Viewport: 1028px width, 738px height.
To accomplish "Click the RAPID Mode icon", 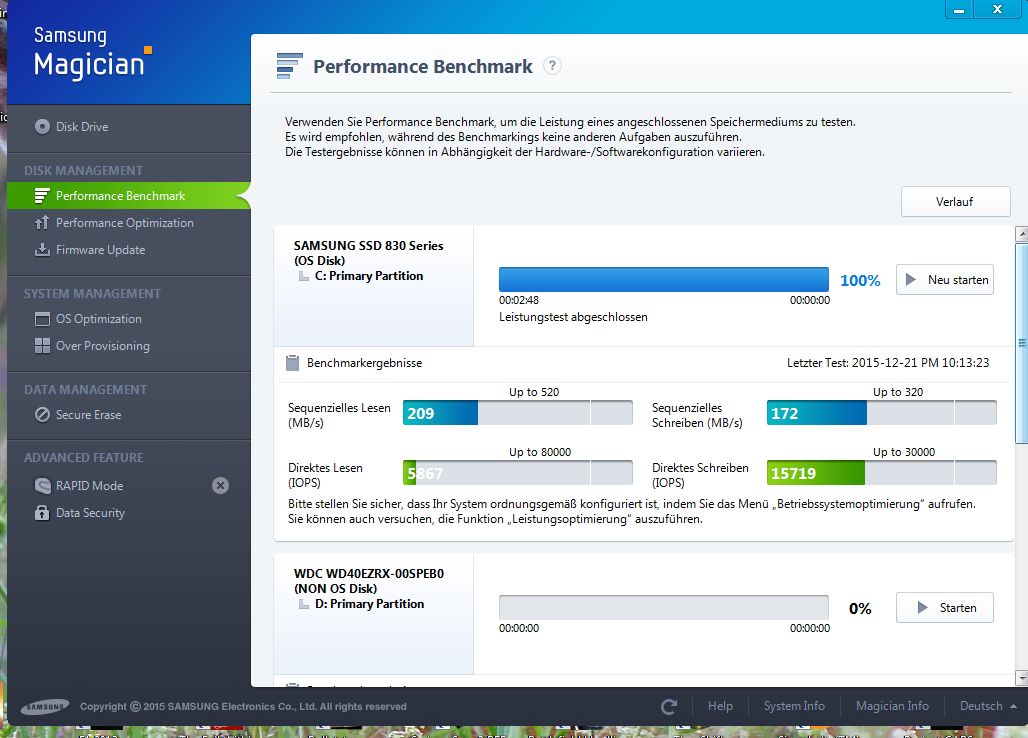I will tap(42, 486).
